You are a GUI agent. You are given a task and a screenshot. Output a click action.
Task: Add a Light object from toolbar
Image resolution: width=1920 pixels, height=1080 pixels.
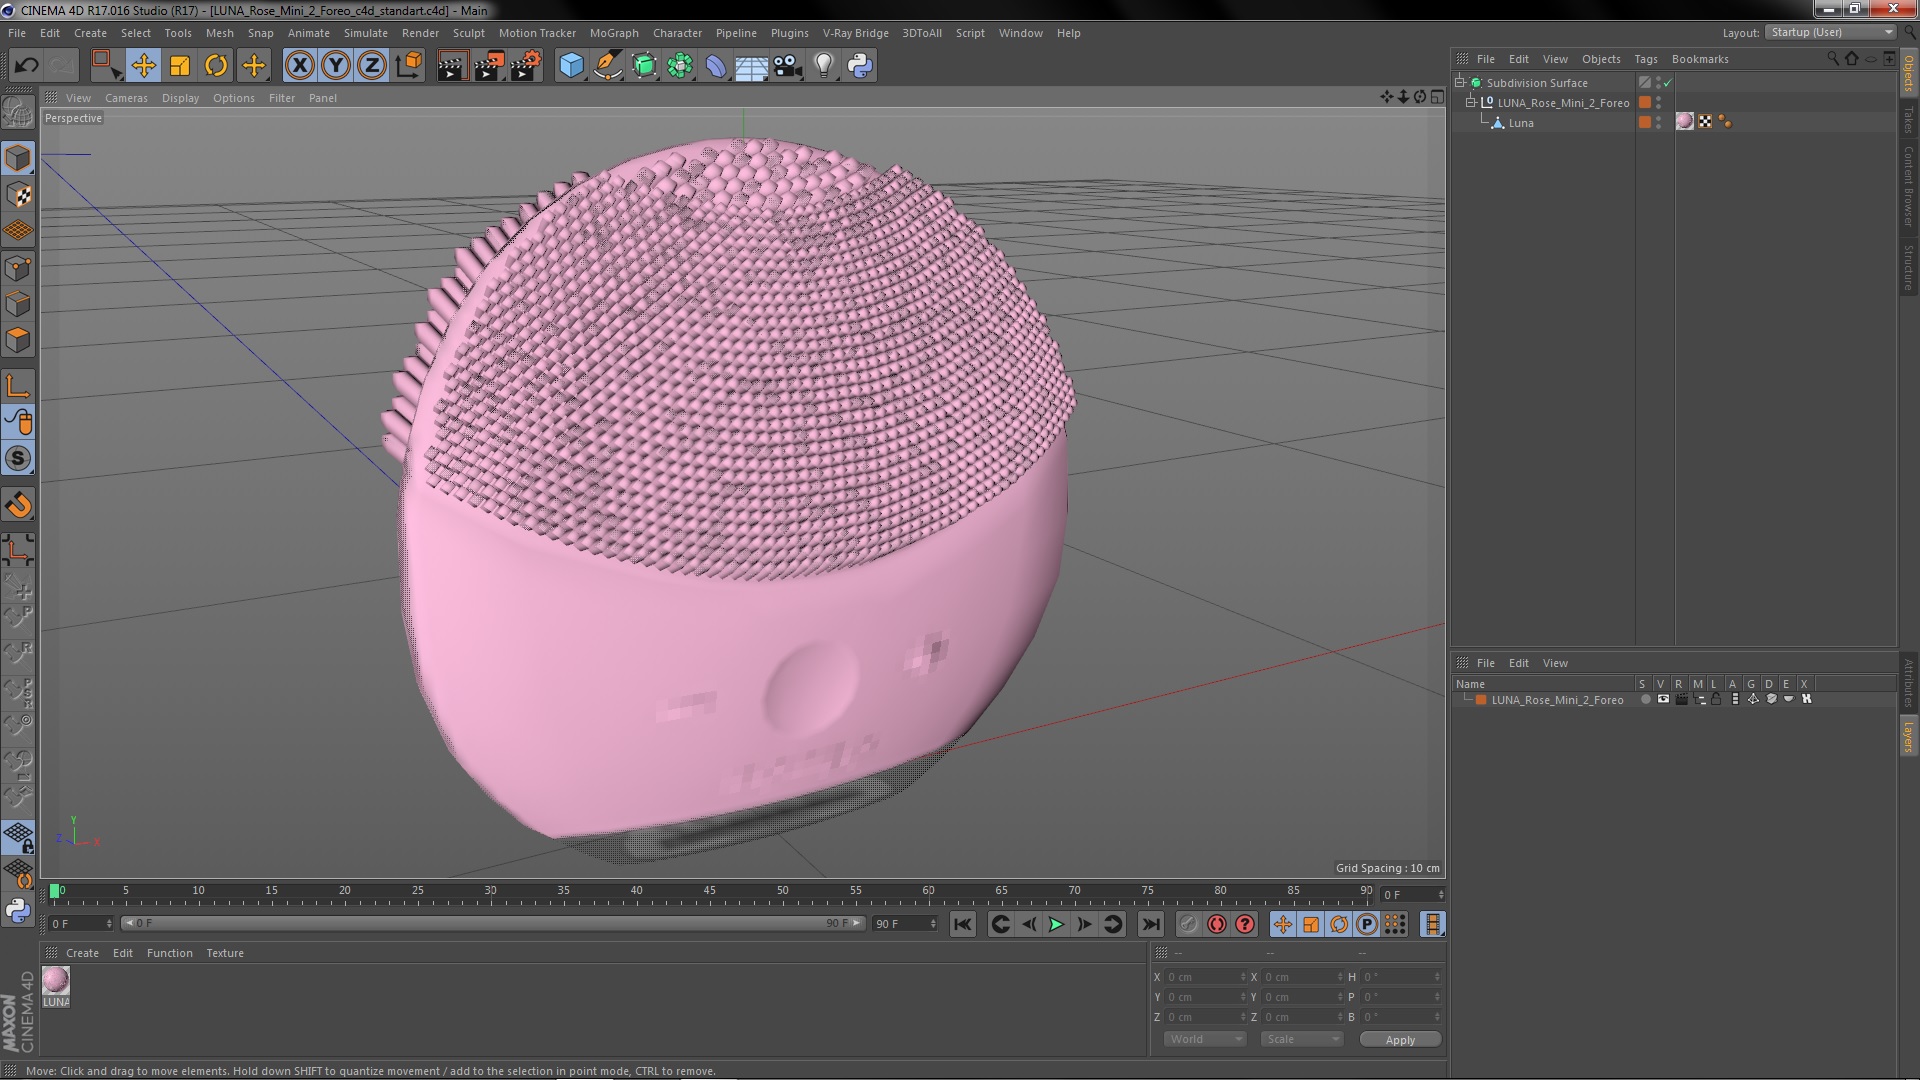pos(823,66)
